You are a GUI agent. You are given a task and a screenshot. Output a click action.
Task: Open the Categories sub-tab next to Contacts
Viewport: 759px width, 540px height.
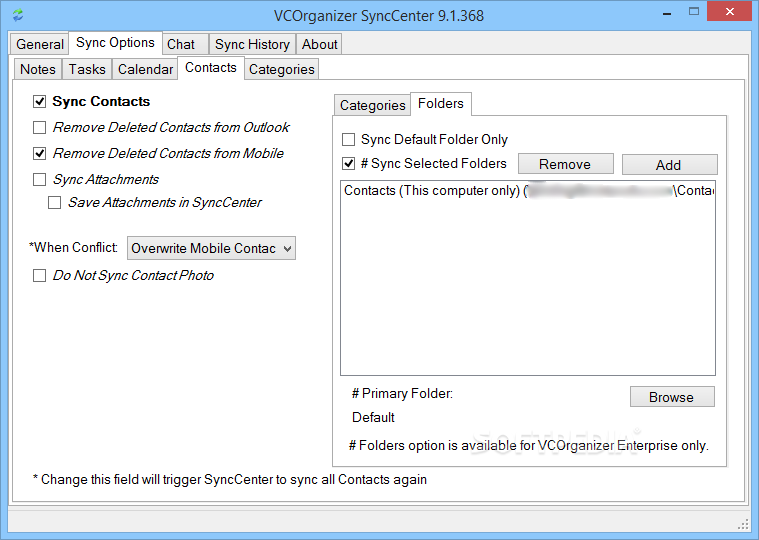282,69
